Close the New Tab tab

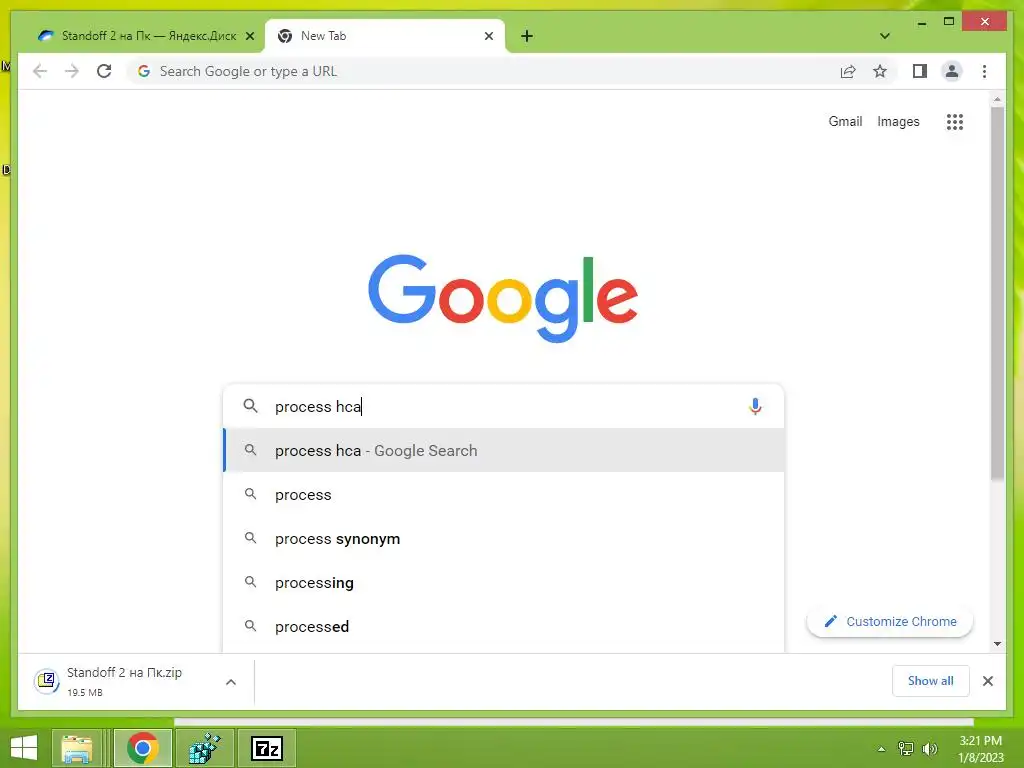tap(488, 36)
